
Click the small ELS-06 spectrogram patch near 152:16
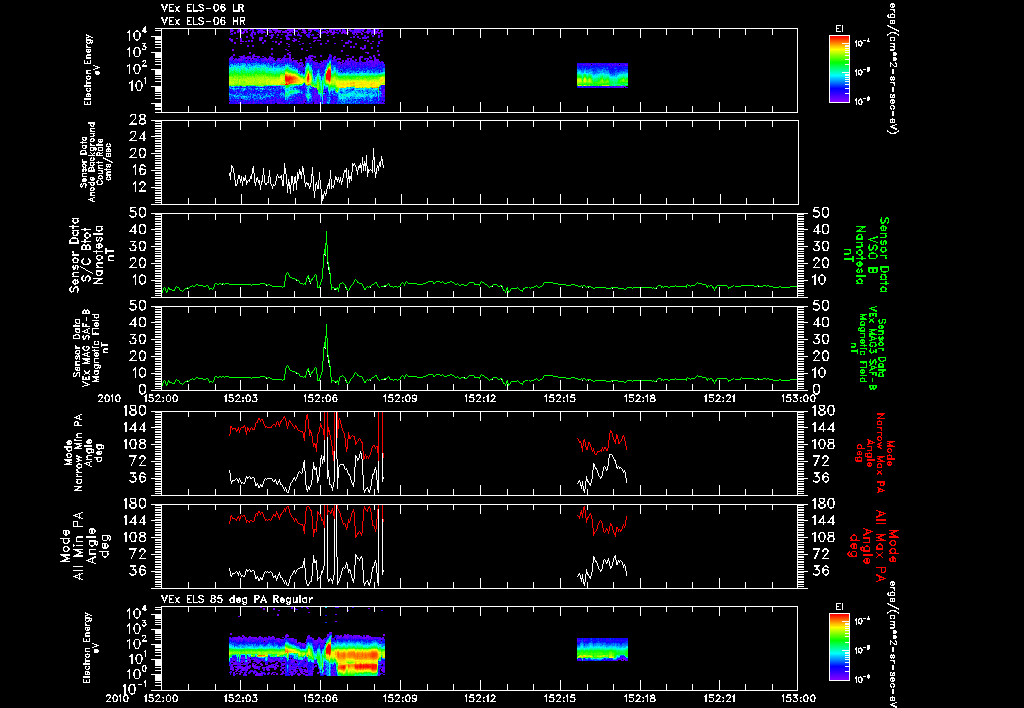point(602,75)
